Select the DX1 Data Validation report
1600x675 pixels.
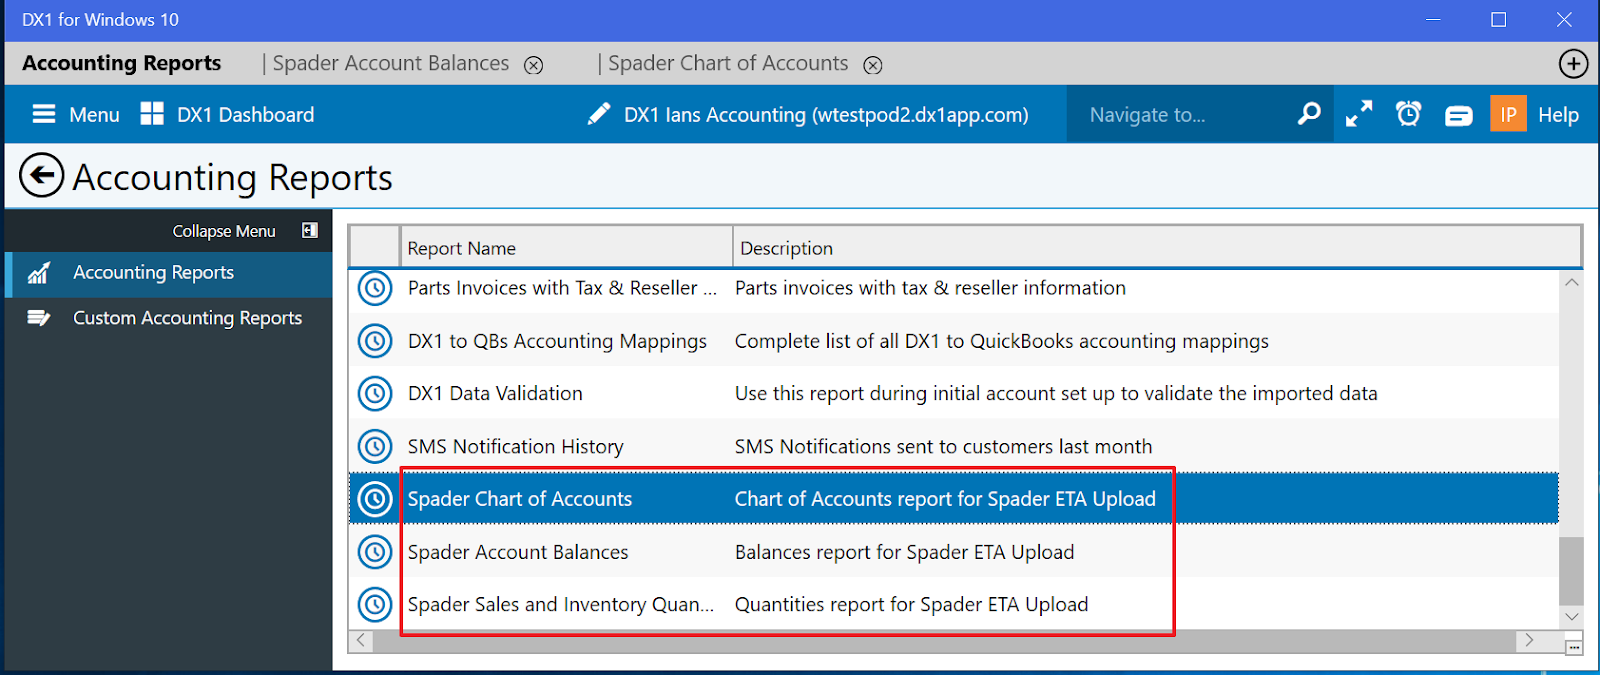point(495,394)
